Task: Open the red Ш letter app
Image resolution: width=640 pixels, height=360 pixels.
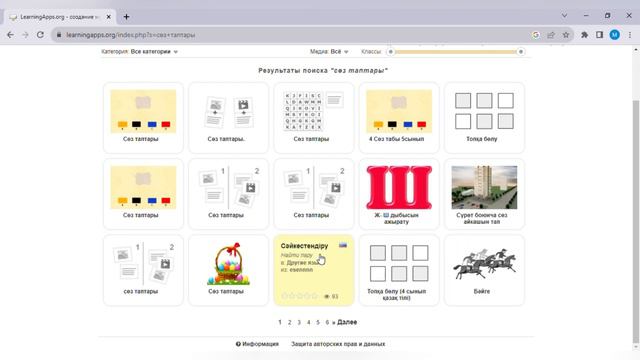Action: 399,194
